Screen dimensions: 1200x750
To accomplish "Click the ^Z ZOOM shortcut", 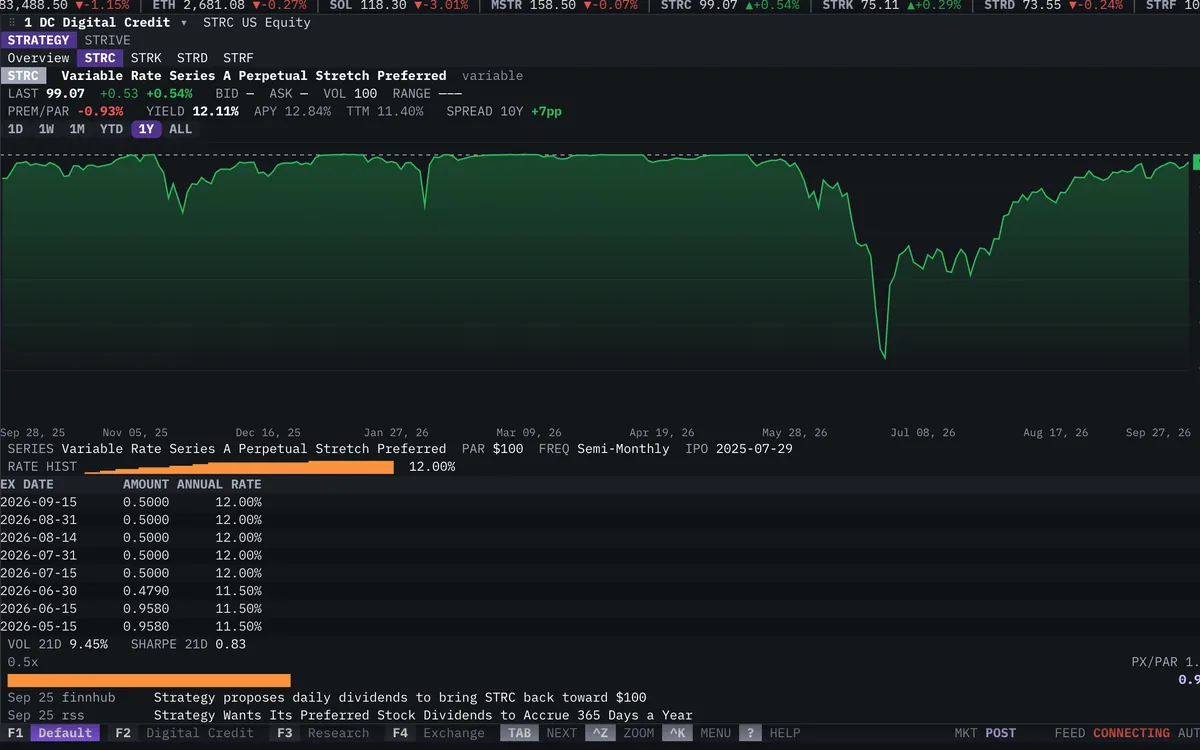I will click(620, 733).
